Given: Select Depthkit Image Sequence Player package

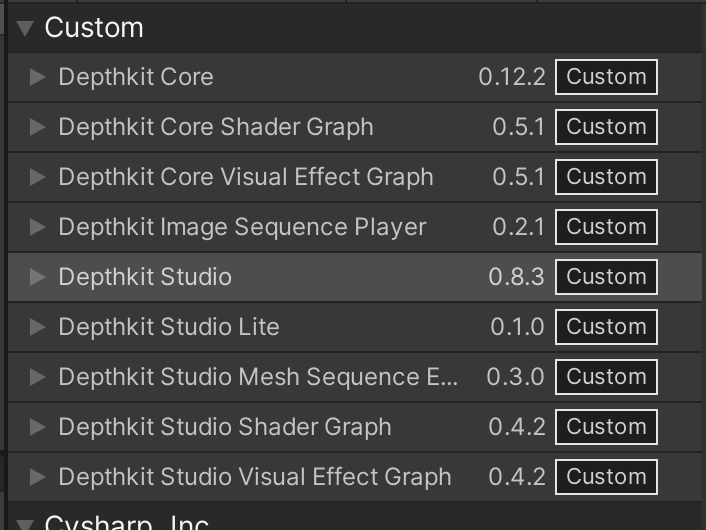Looking at the screenshot, I should [x=242, y=227].
